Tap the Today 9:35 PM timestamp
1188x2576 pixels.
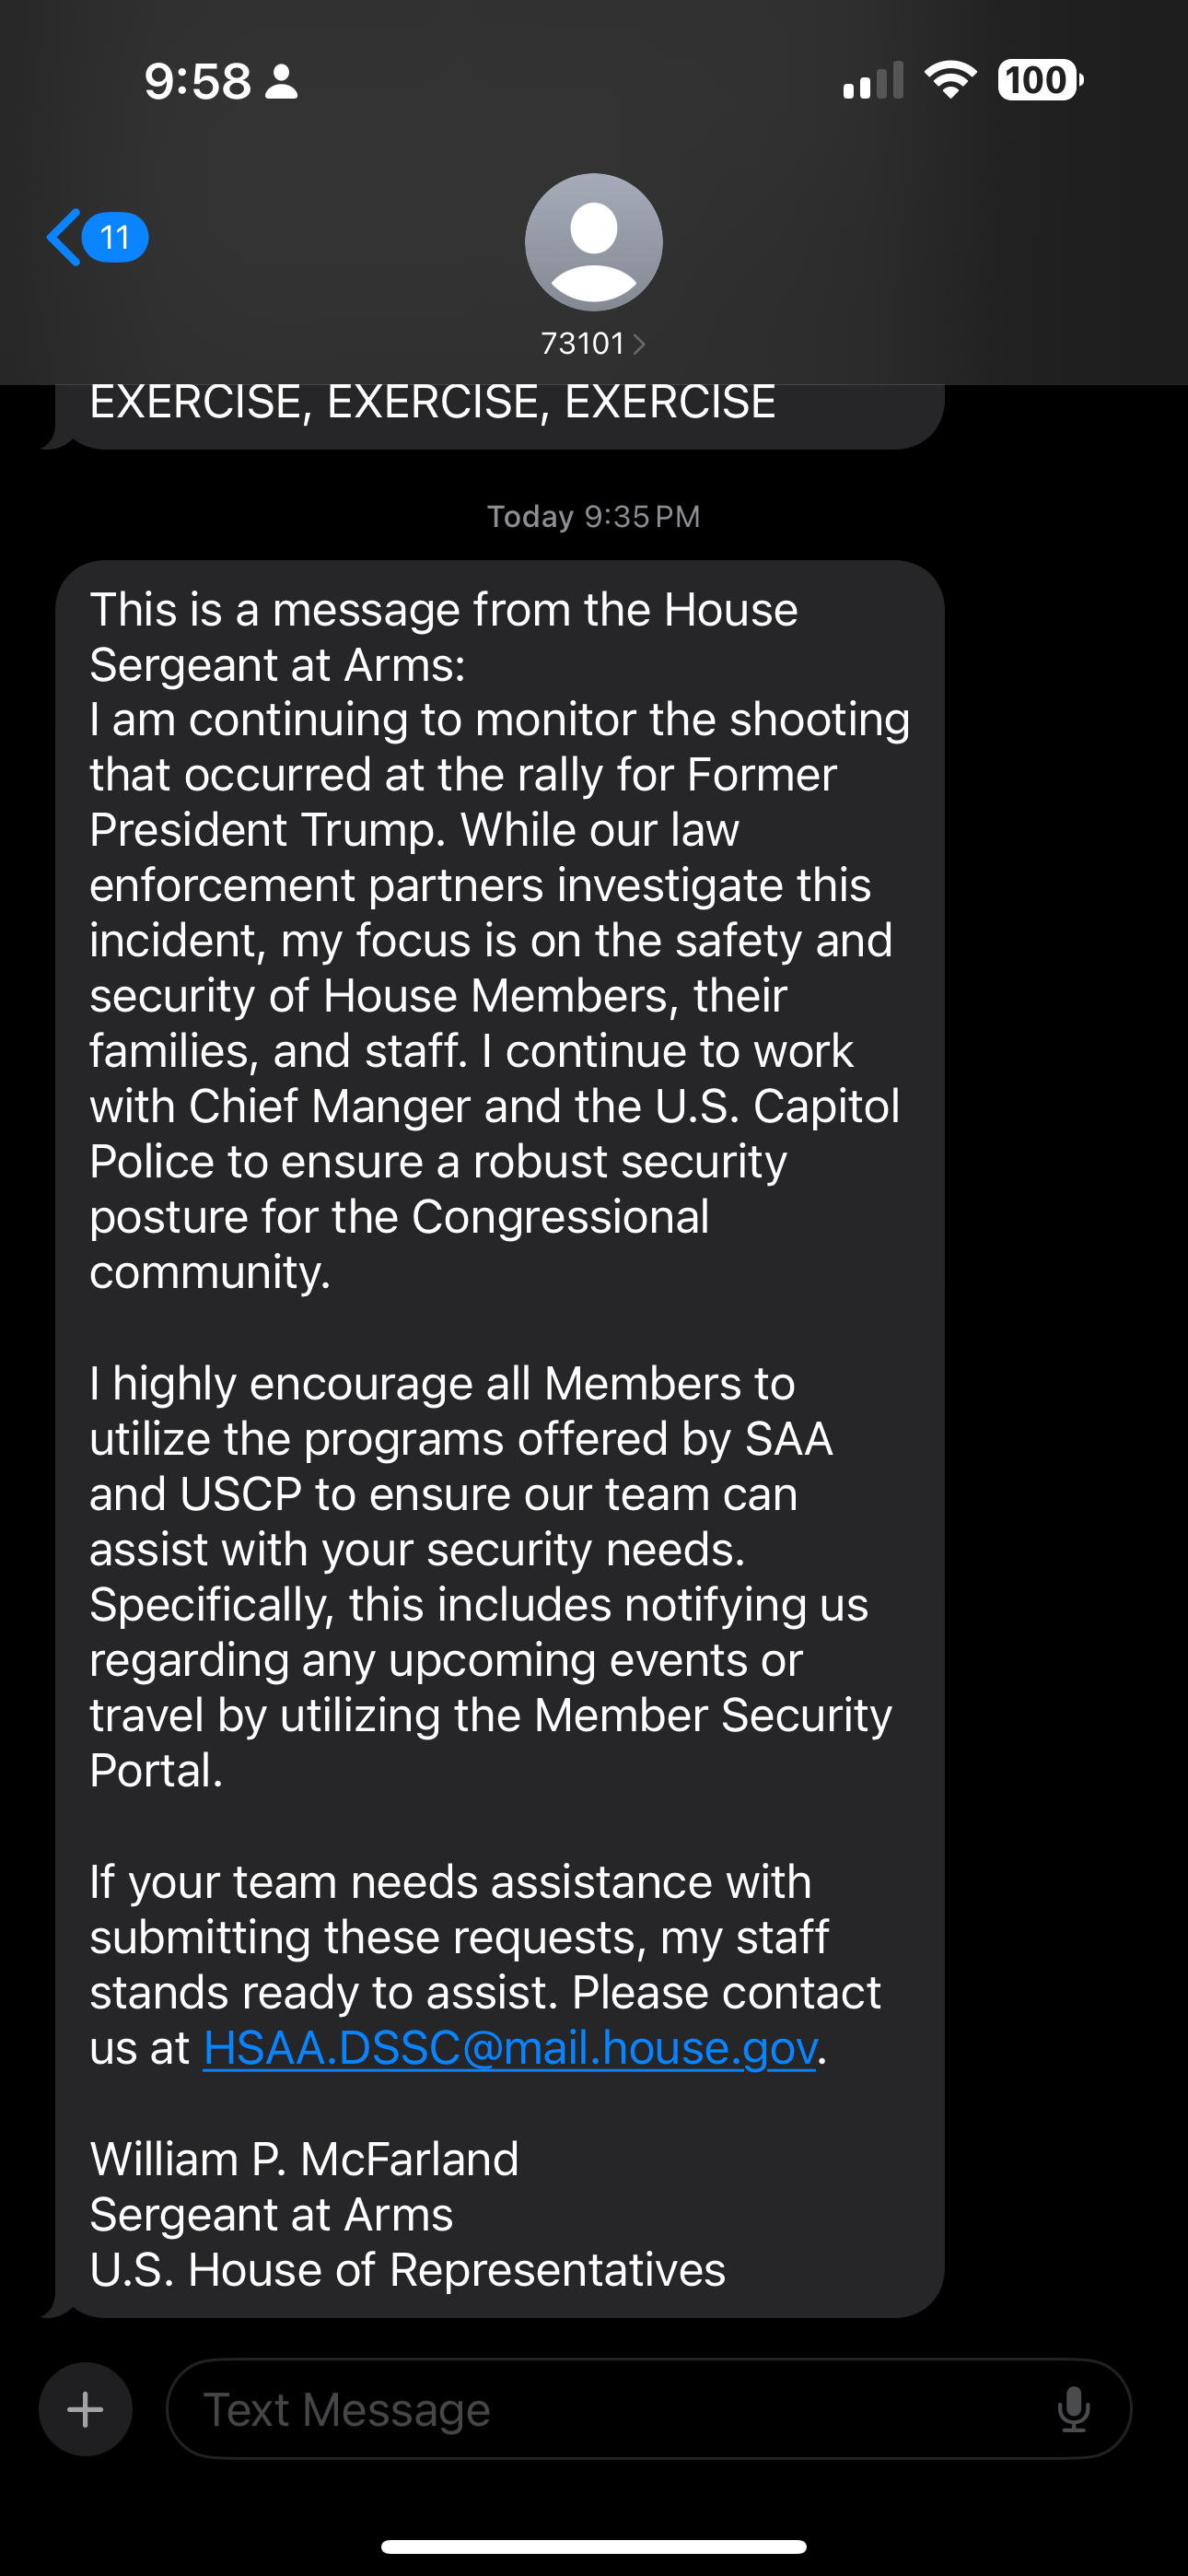[x=593, y=516]
